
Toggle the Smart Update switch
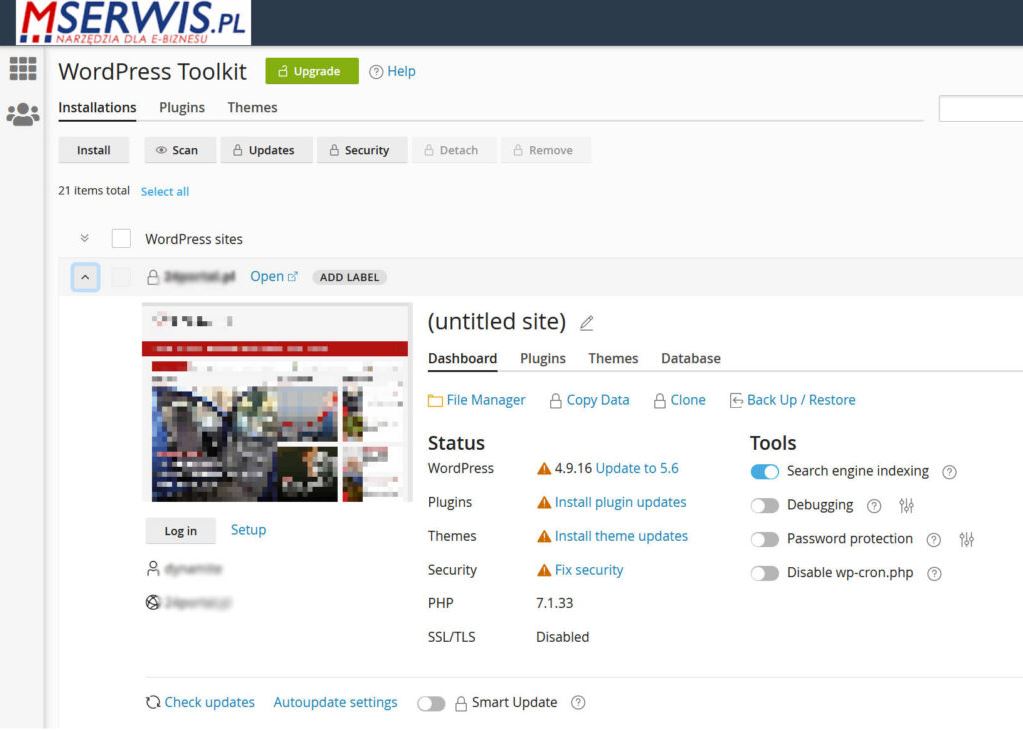[431, 704]
